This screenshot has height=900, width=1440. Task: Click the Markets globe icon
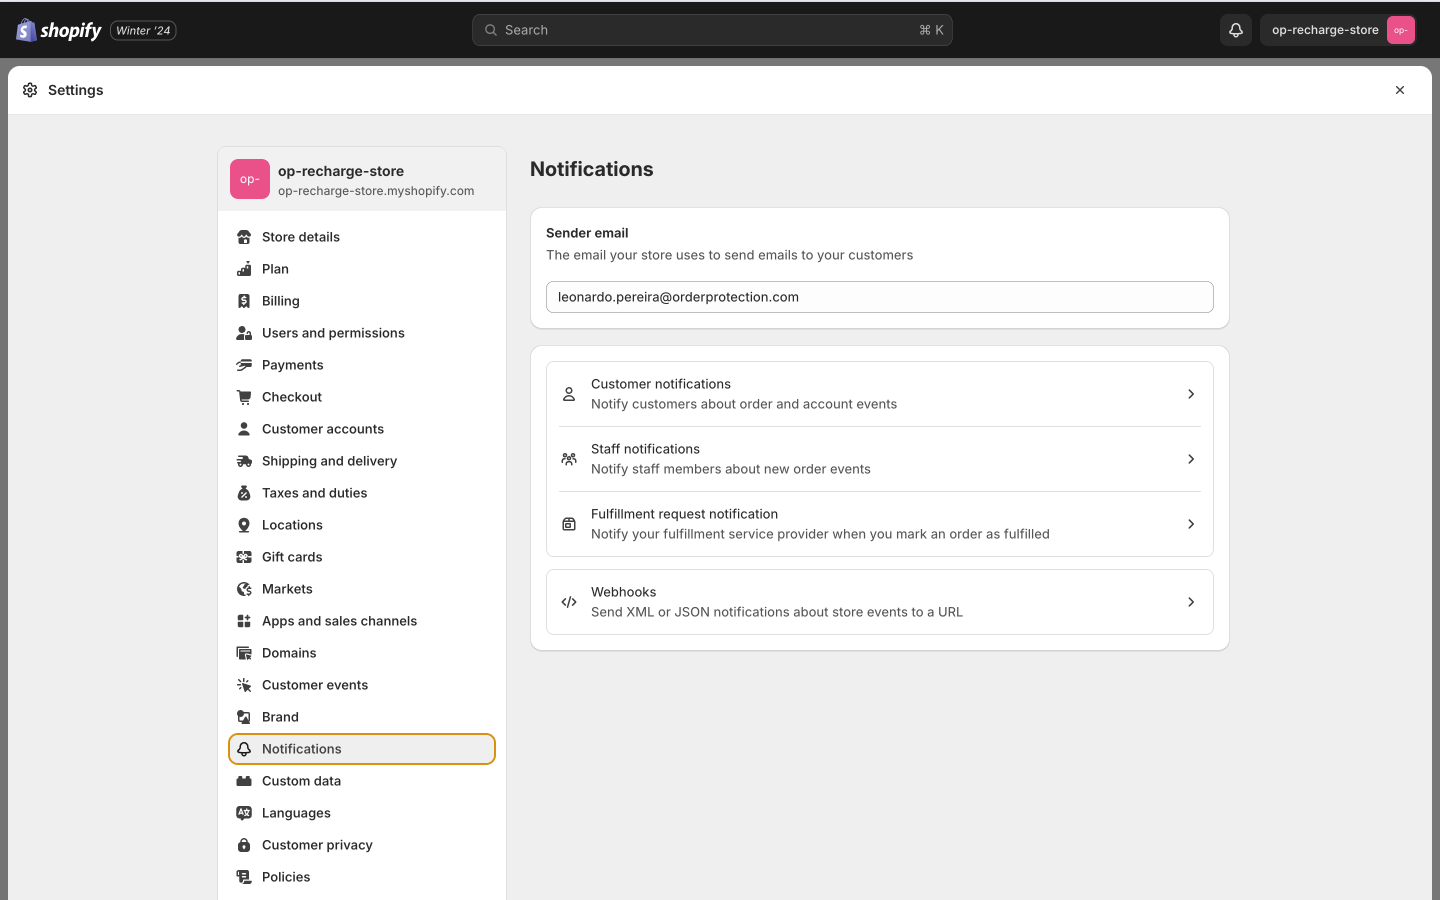click(244, 589)
